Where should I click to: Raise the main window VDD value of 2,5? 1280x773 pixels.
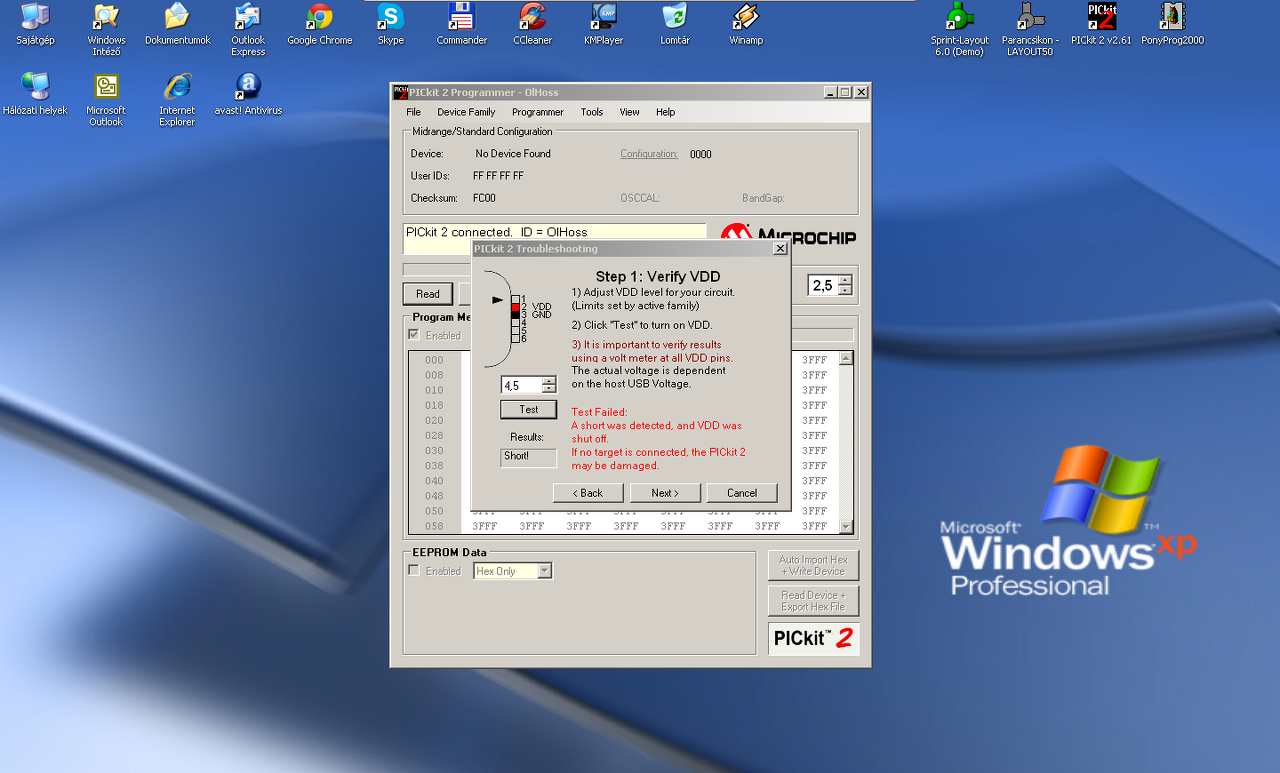point(846,280)
